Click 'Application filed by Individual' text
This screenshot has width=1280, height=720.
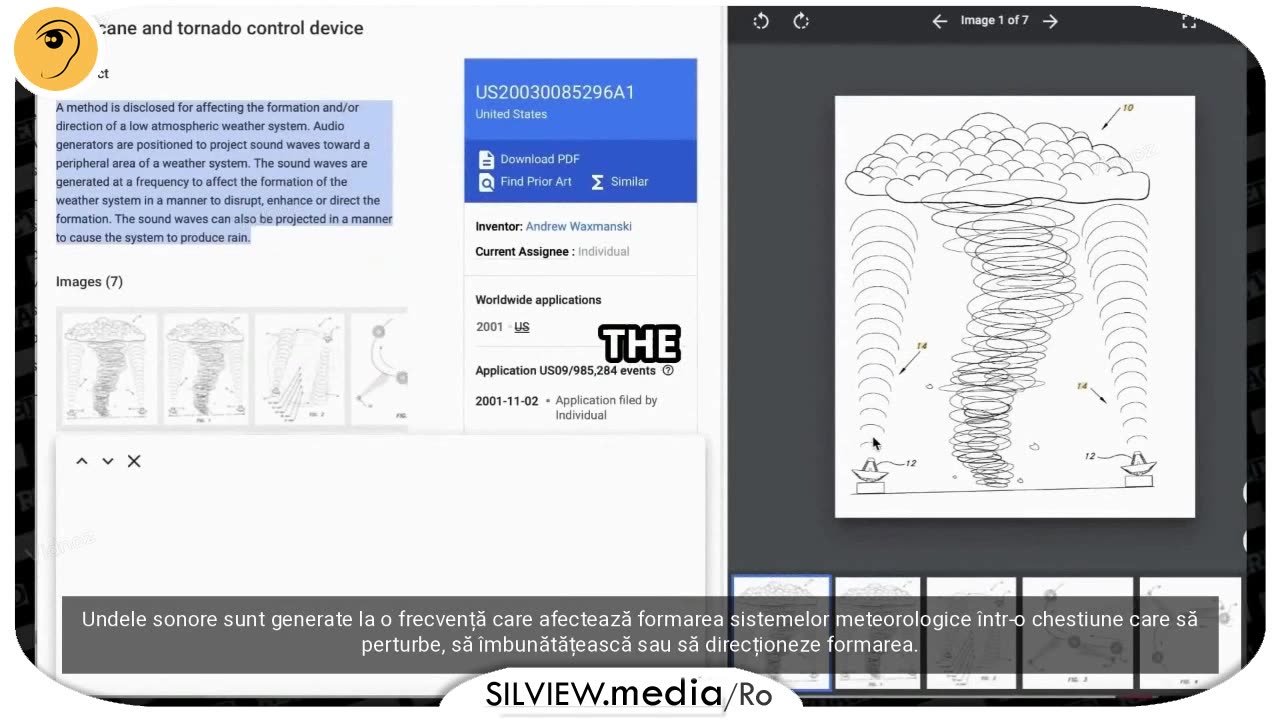pyautogui.click(x=606, y=408)
